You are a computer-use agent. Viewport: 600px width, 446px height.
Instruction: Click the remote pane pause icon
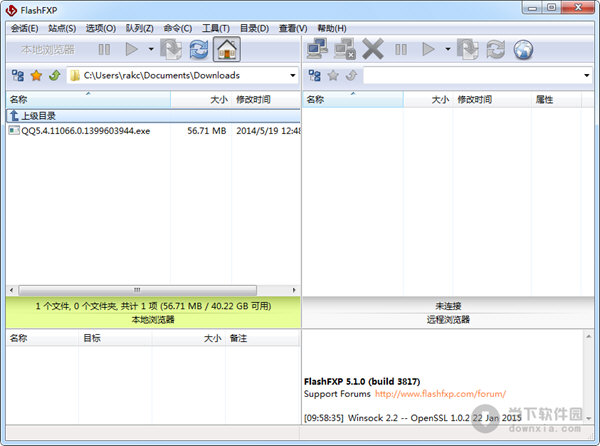(401, 49)
